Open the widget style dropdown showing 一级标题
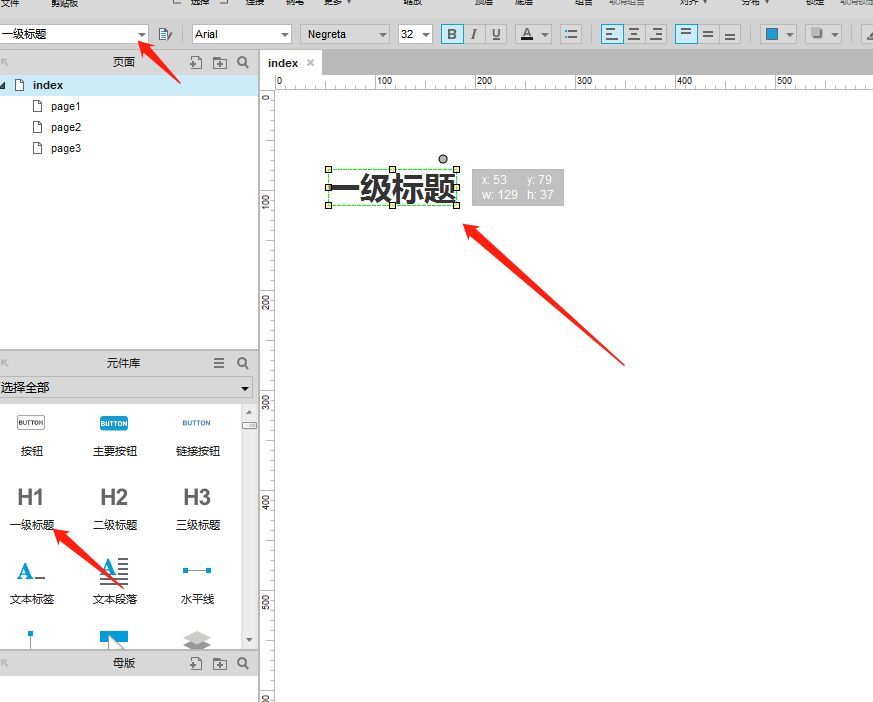Image resolution: width=873 pixels, height=702 pixels. point(73,34)
